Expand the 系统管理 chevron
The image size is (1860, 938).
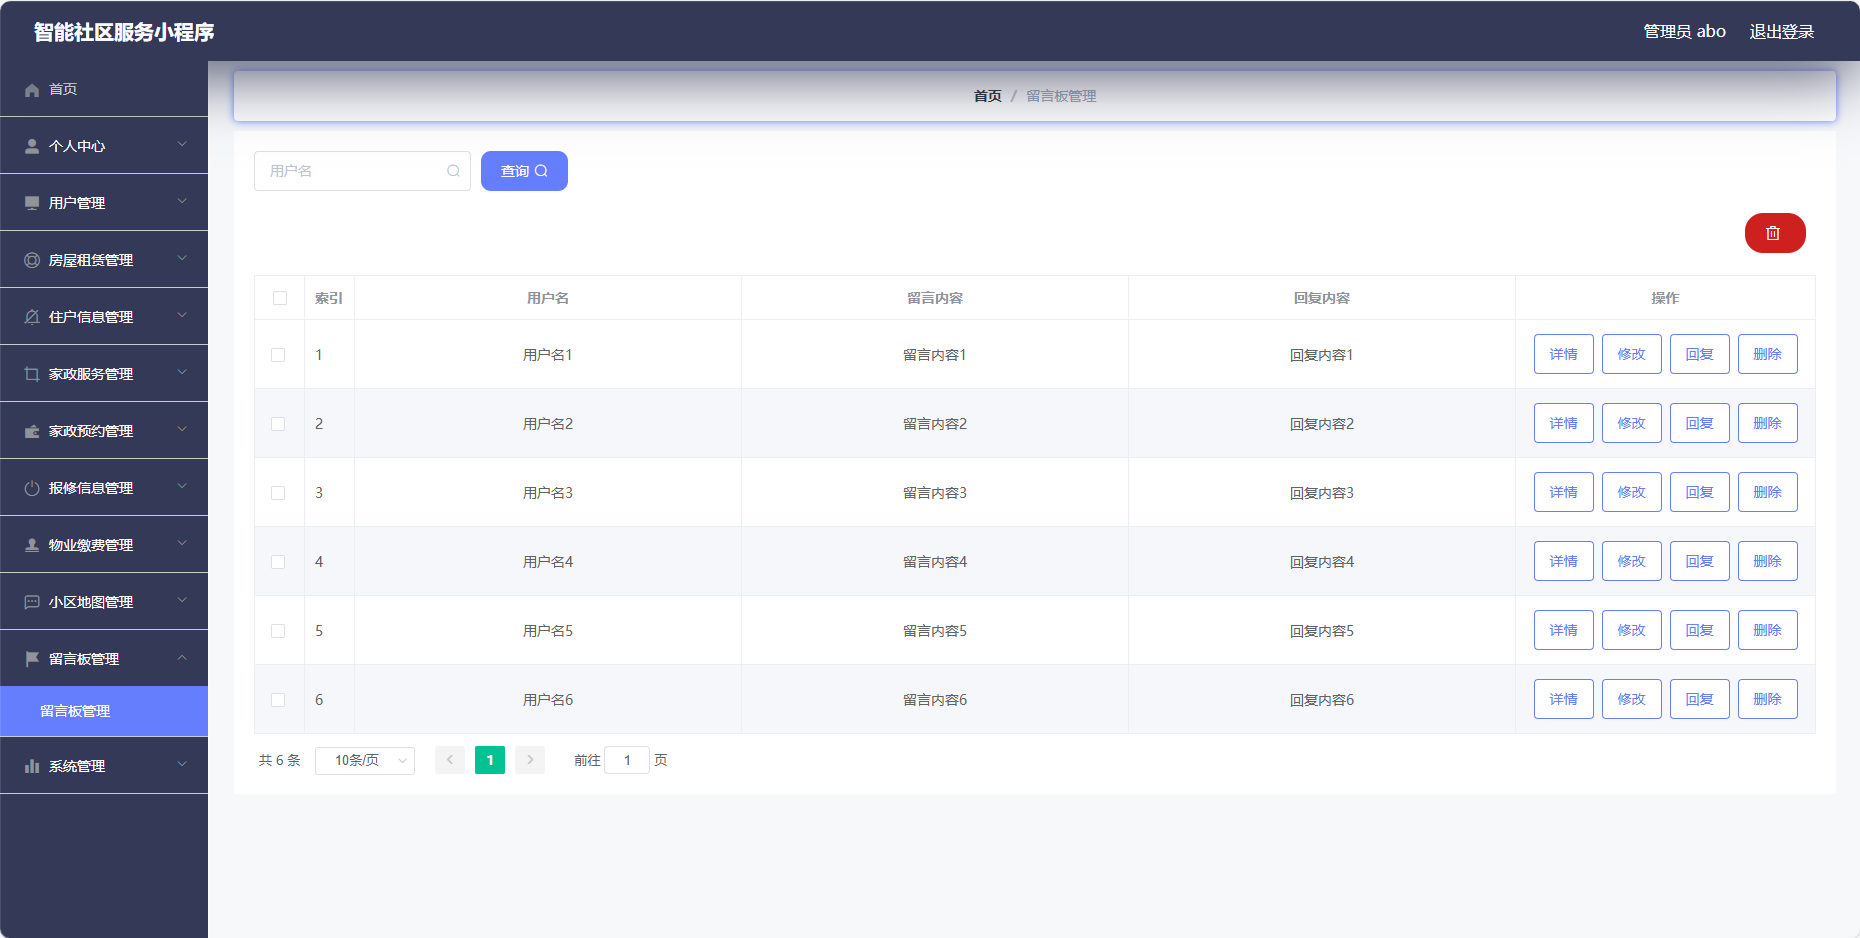pos(182,764)
